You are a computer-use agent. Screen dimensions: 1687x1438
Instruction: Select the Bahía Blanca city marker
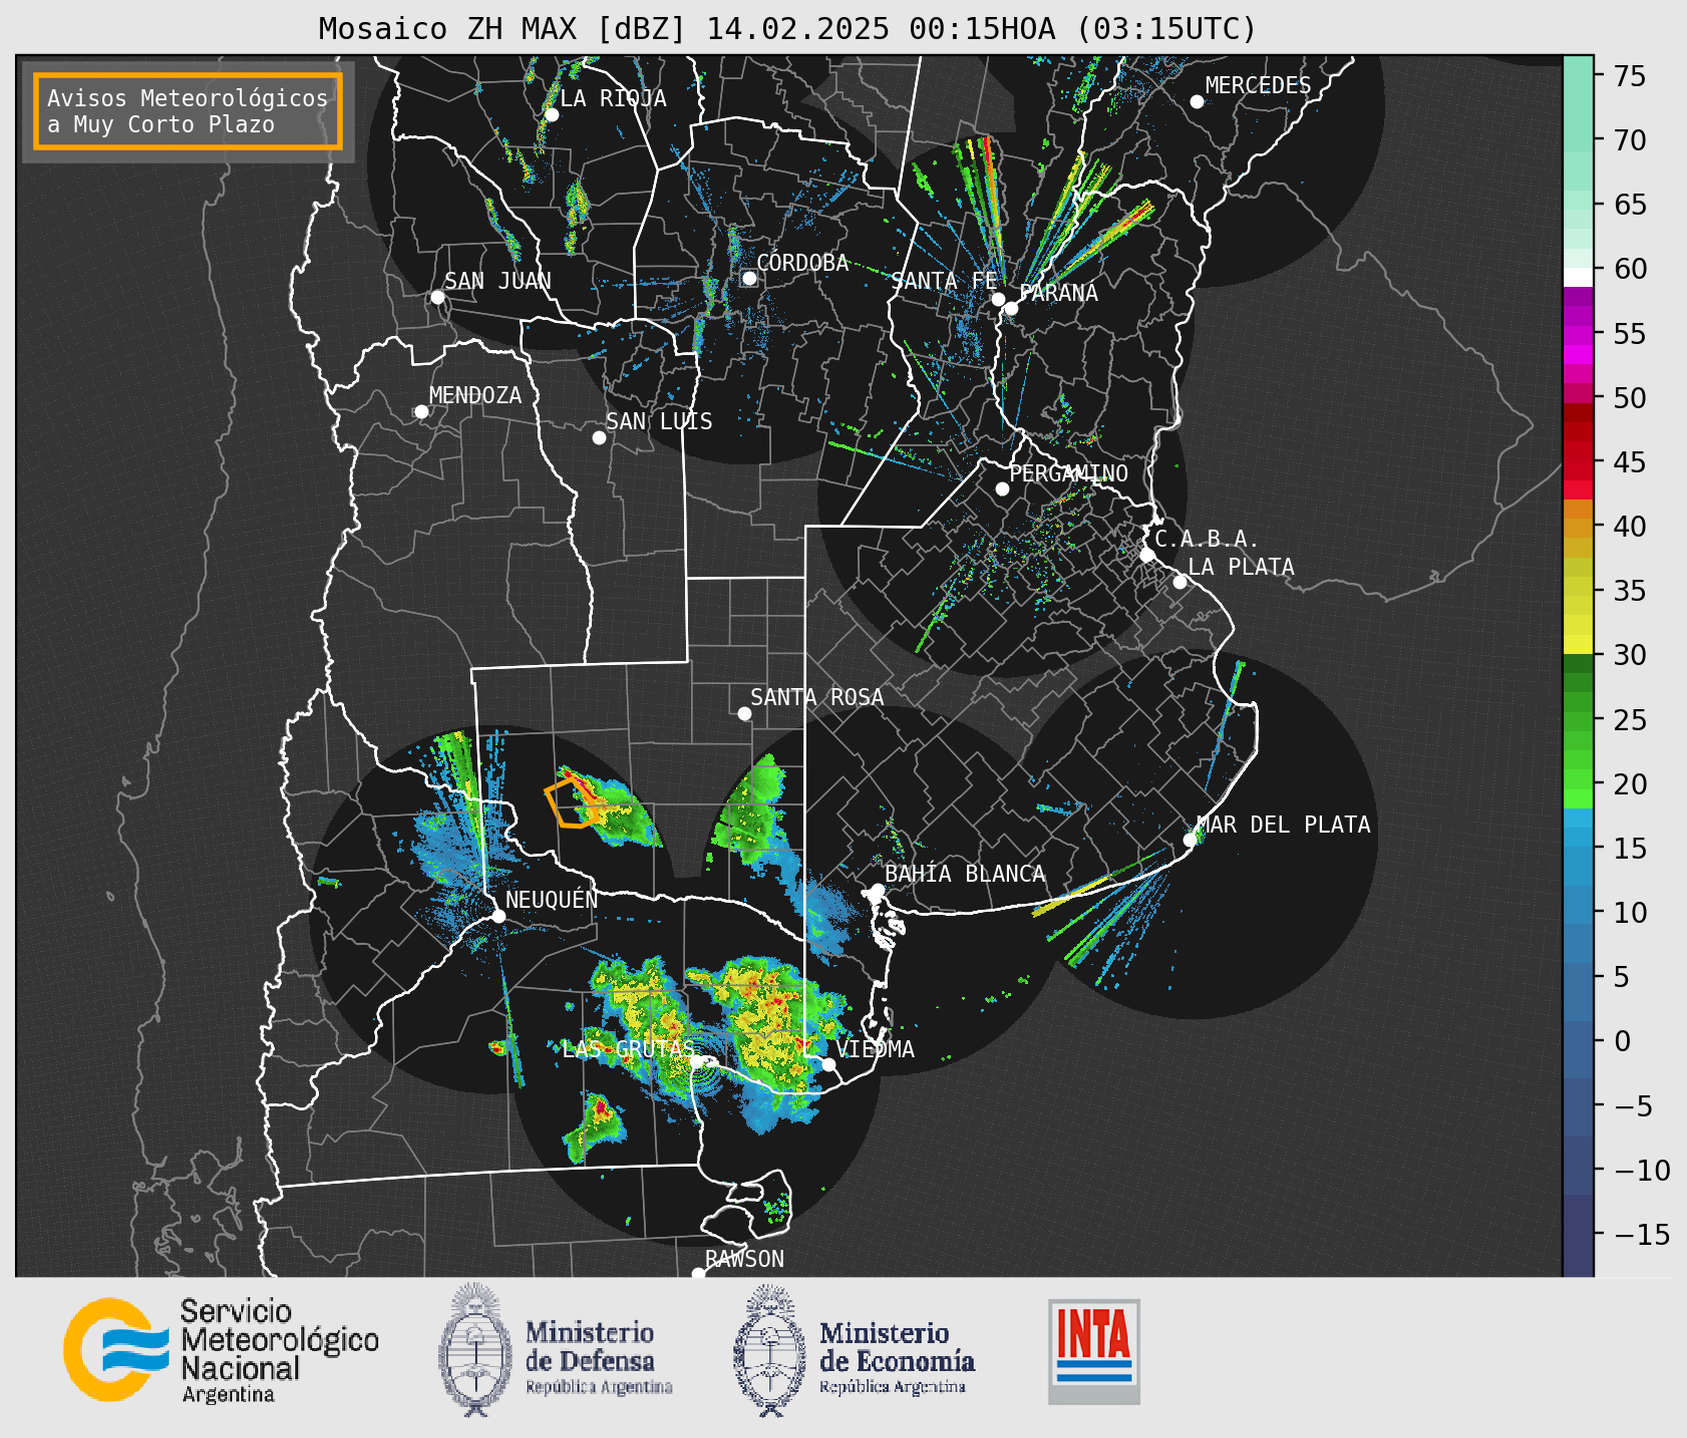[x=877, y=890]
